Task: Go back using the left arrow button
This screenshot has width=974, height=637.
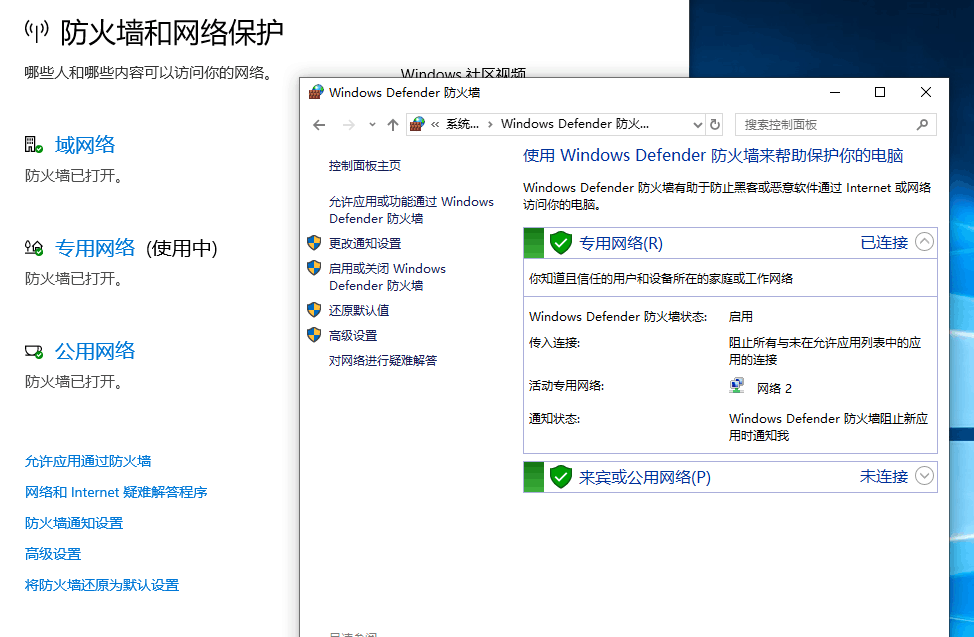Action: coord(319,125)
